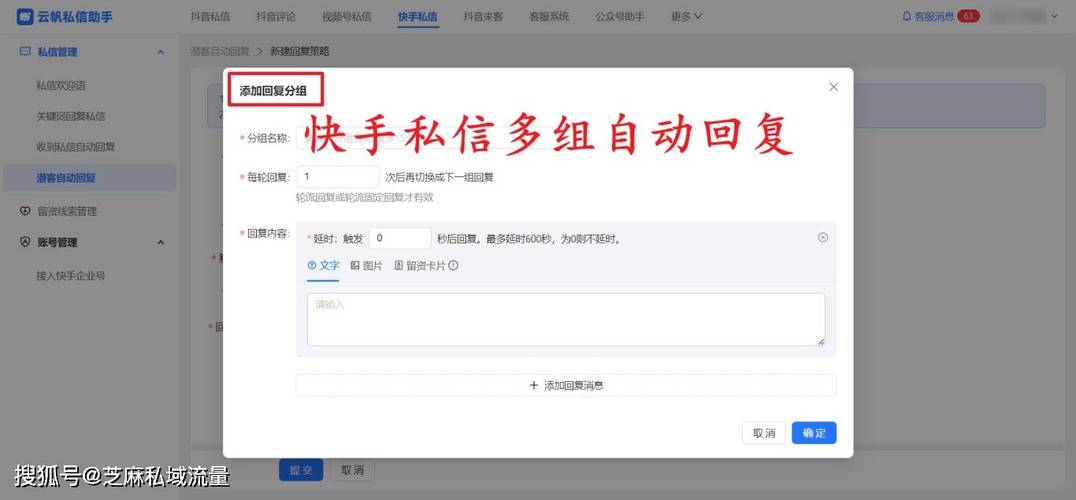Open 留资线索管理 in the sidebar

pos(66,211)
